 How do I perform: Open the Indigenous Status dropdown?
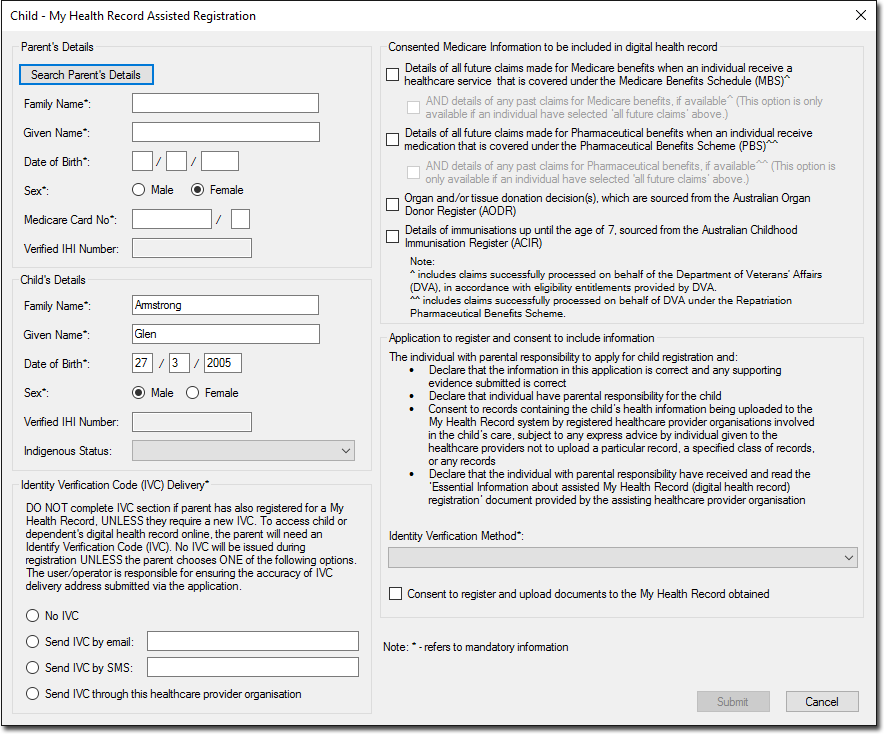click(243, 451)
